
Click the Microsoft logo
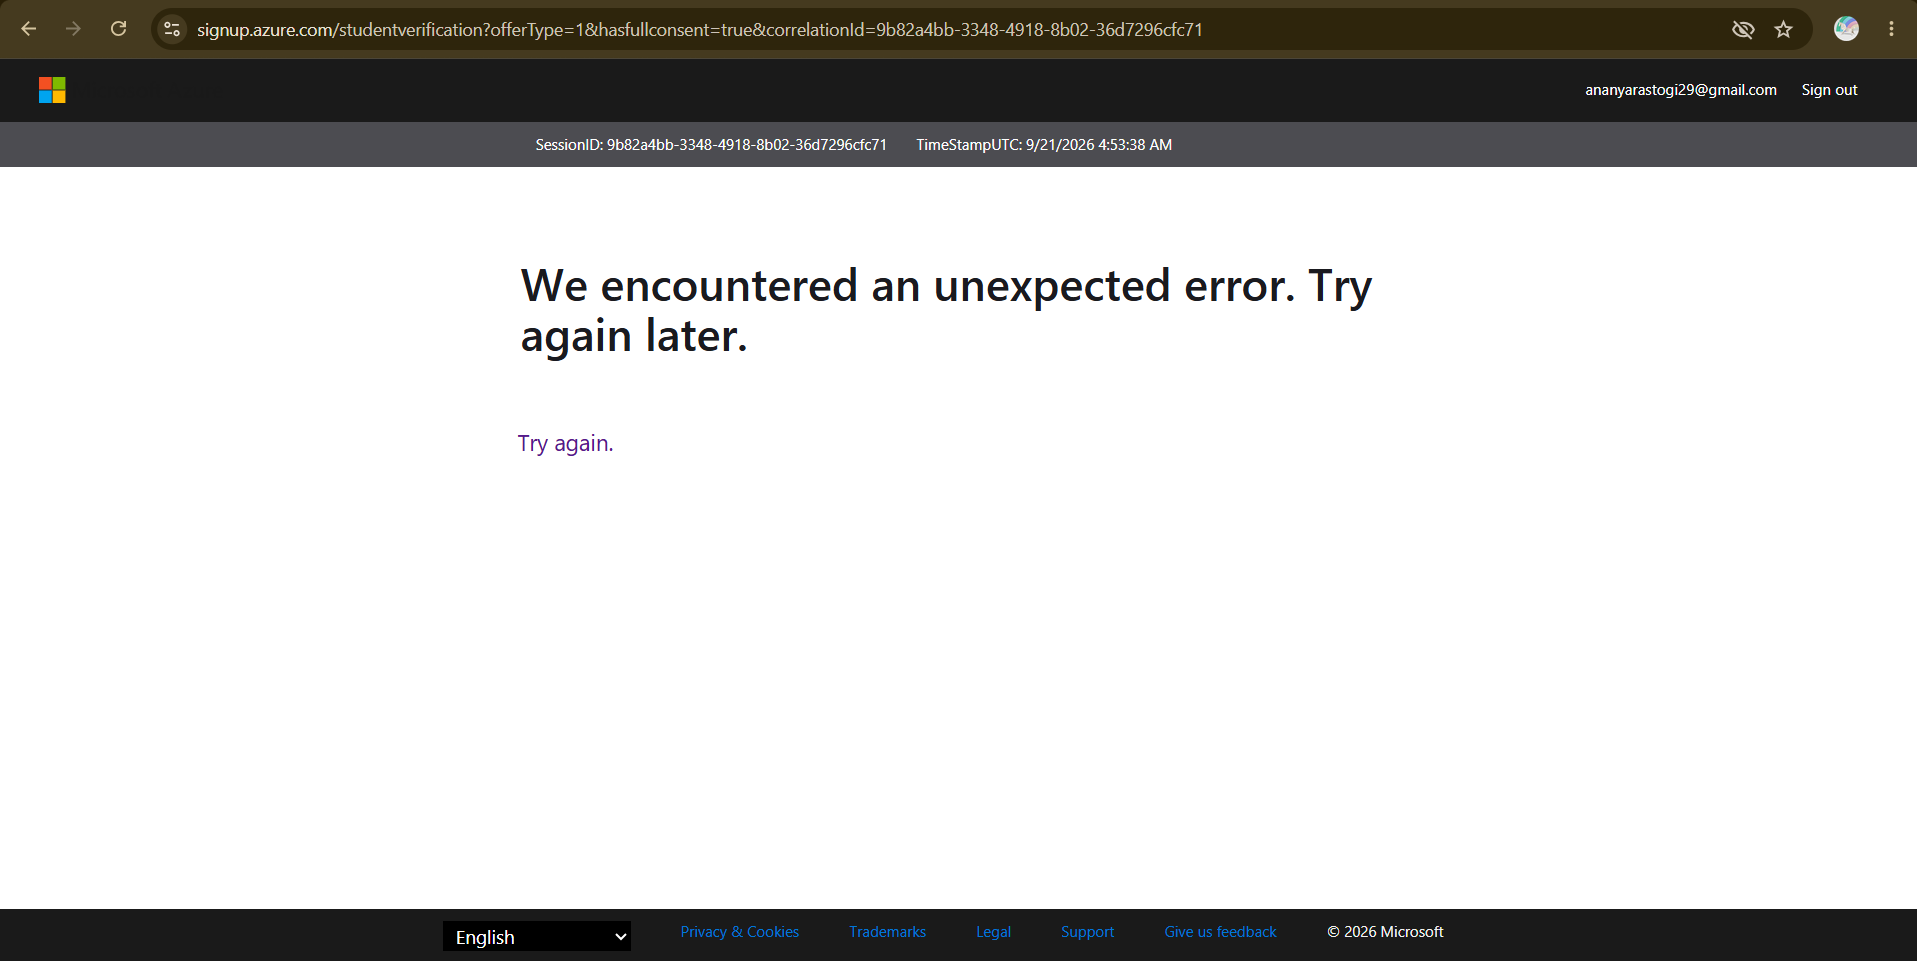[52, 90]
